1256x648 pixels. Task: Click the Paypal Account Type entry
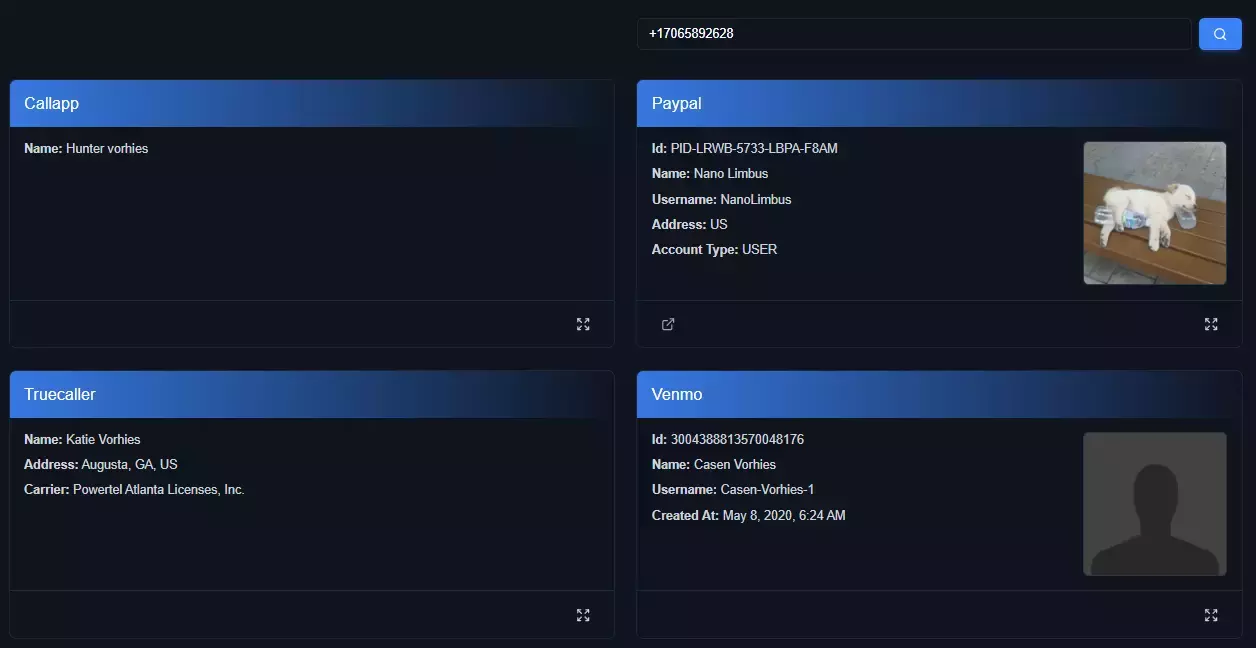coord(714,250)
